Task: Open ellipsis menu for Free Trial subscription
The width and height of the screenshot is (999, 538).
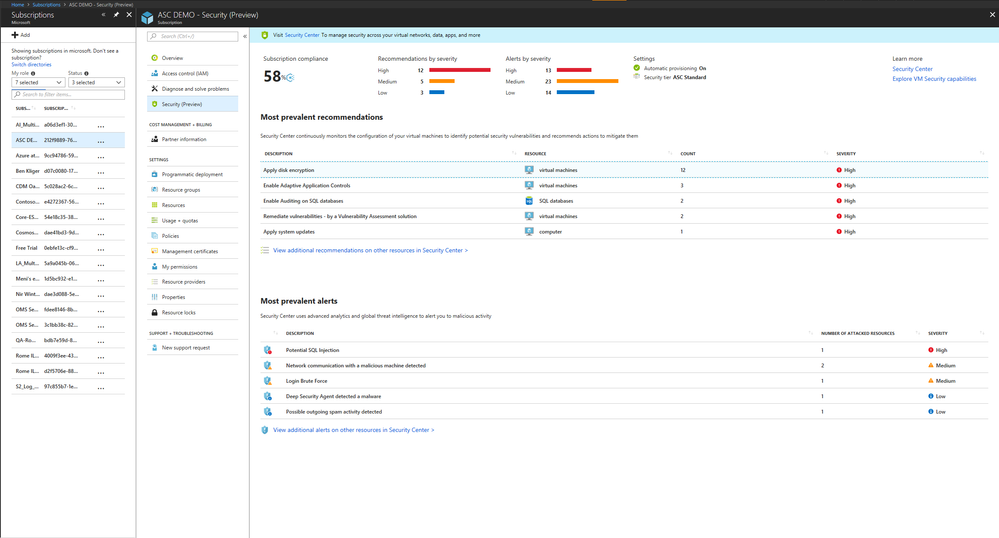Action: 101,249
